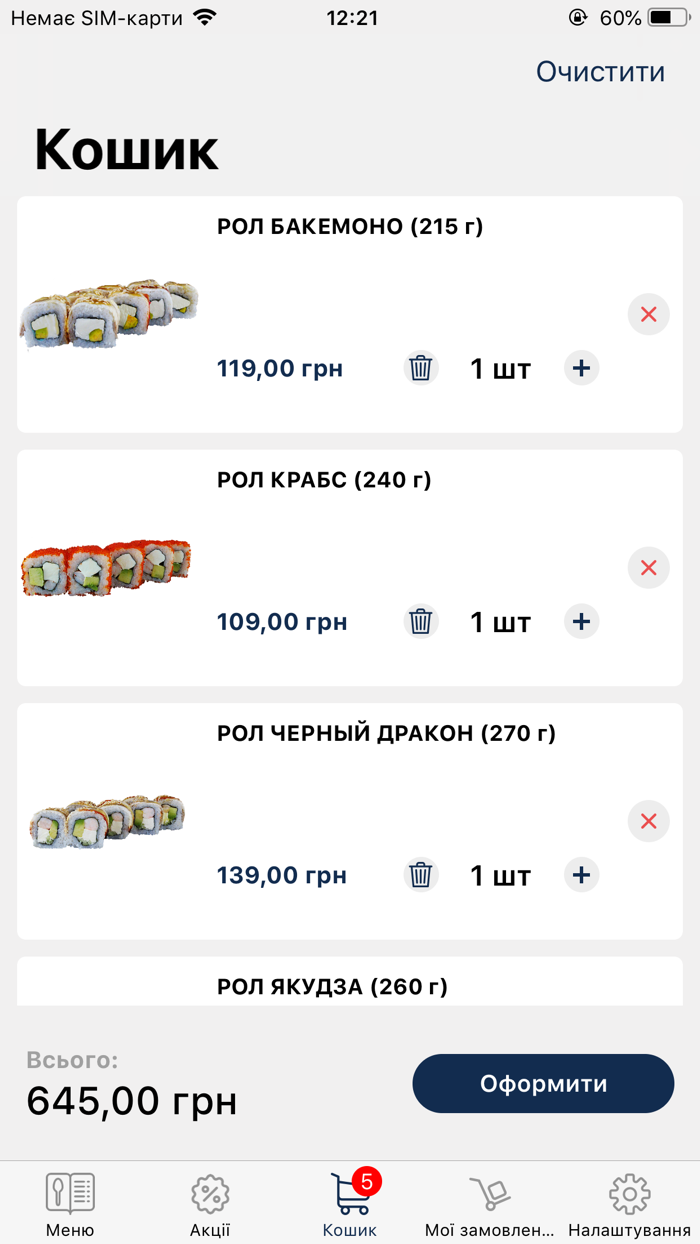Image resolution: width=700 pixels, height=1244 pixels.
Task: Tap the trash icon for РОЛ БАКЕМОНО
Action: [420, 368]
